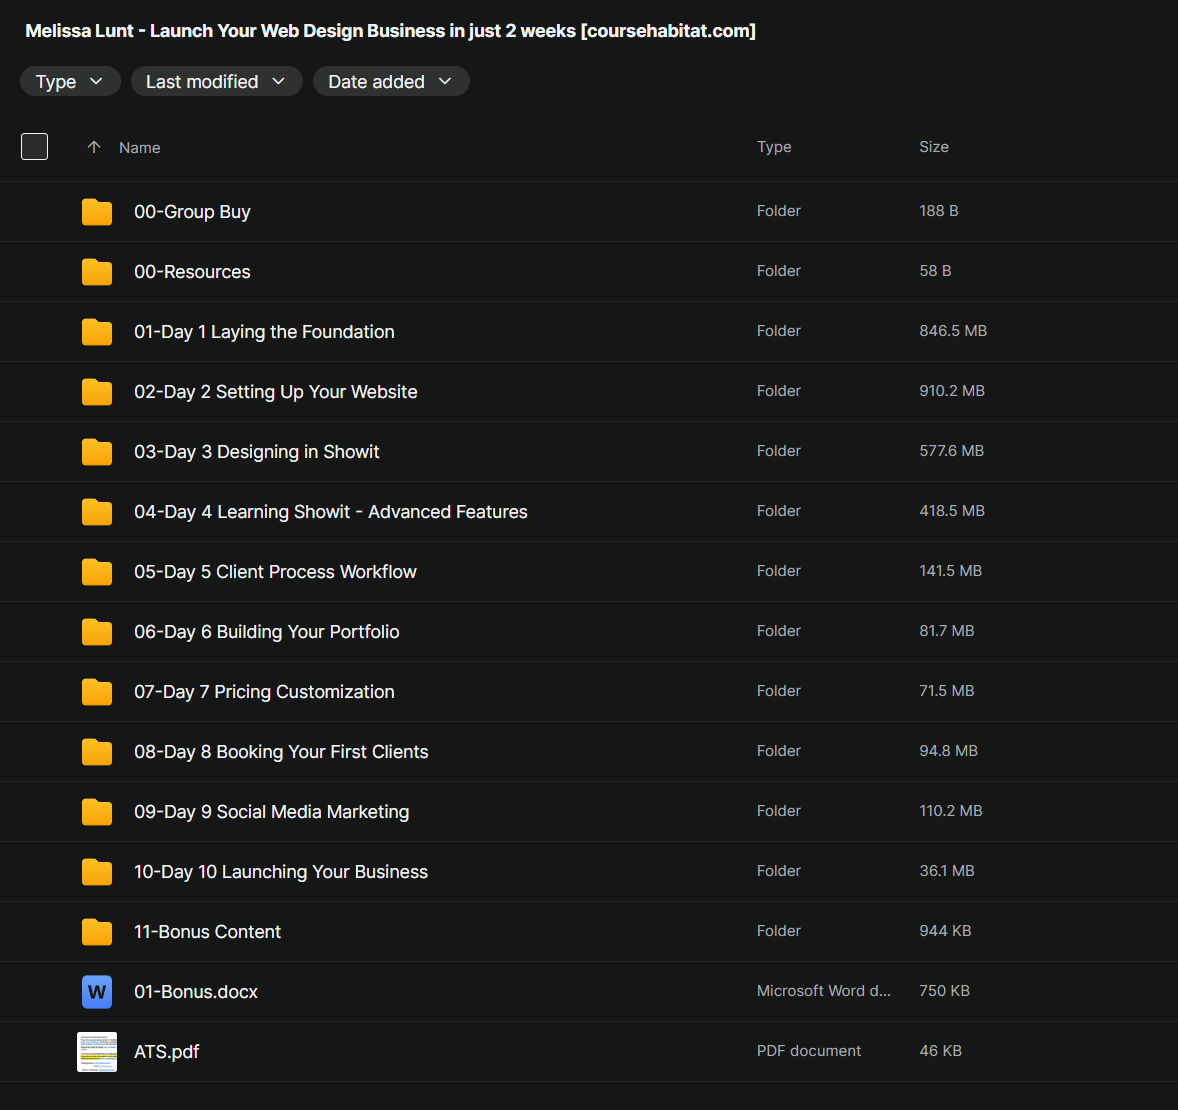The width and height of the screenshot is (1178, 1110).
Task: Click the 418.5 MB size value
Action: point(952,511)
